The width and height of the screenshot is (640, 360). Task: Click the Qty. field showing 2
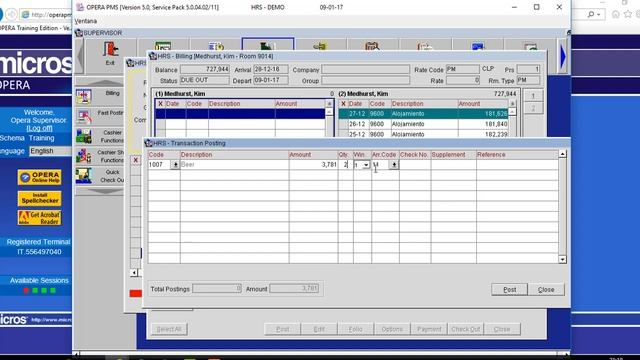(345, 164)
